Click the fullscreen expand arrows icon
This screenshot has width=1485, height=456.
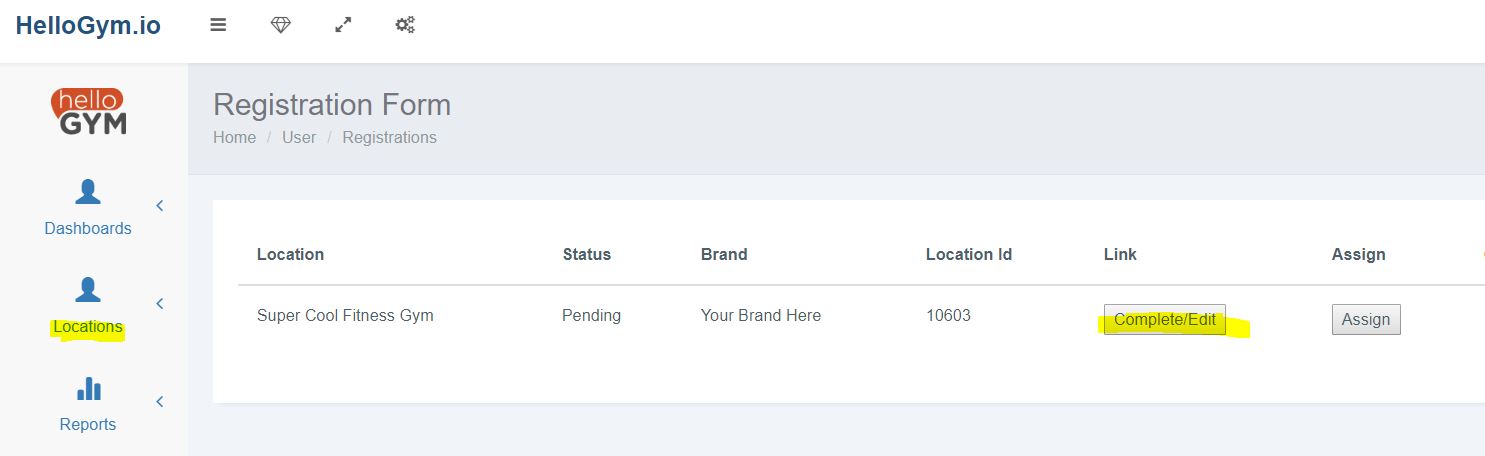click(x=343, y=26)
